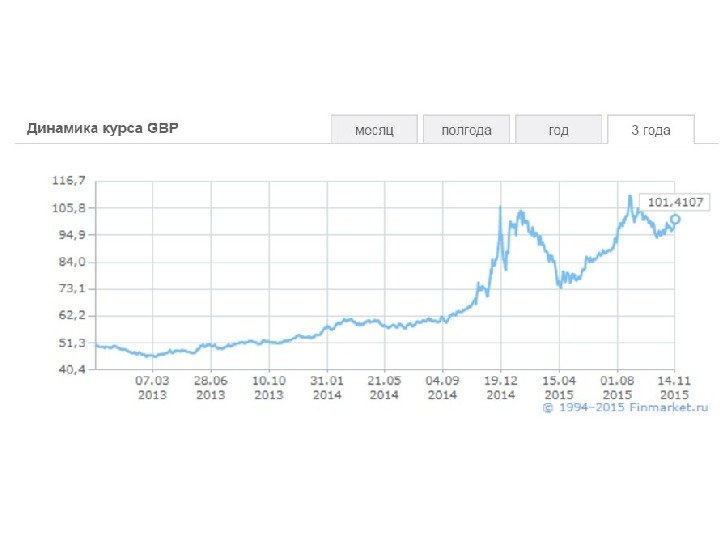Select the 3 года tab

pyautogui.click(x=650, y=130)
